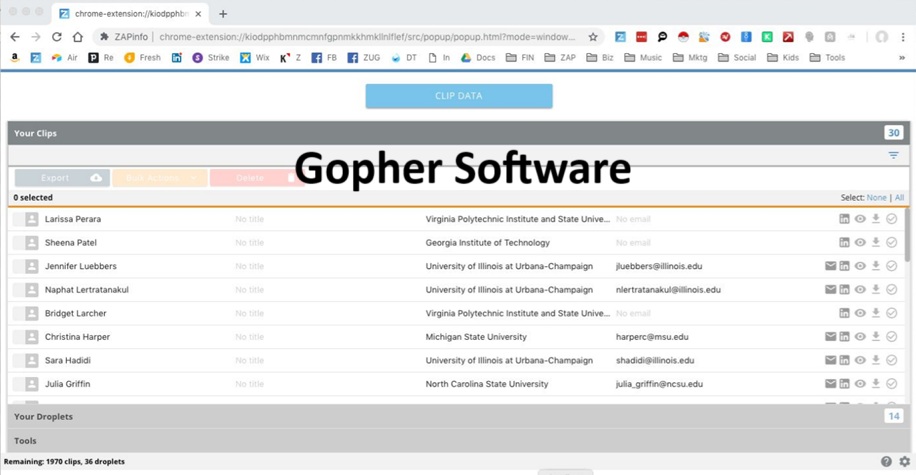This screenshot has width=916, height=475.
Task: Expand the Your Droplets section
Action: click(x=43, y=417)
